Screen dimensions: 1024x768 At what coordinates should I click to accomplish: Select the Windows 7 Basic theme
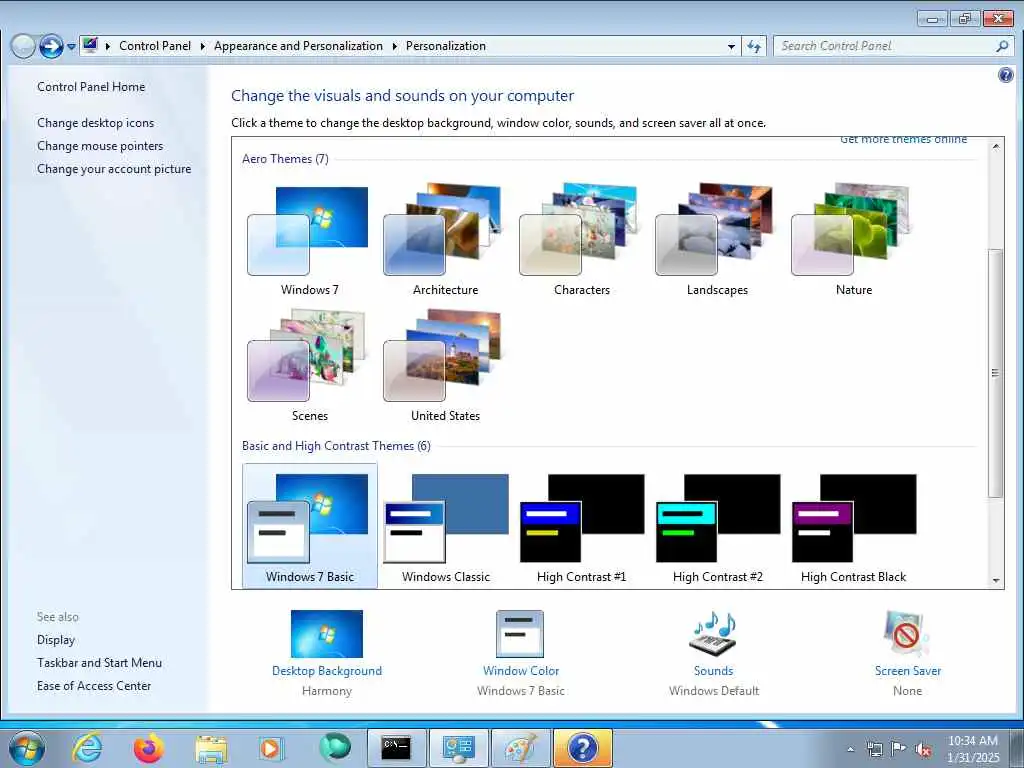(x=310, y=526)
